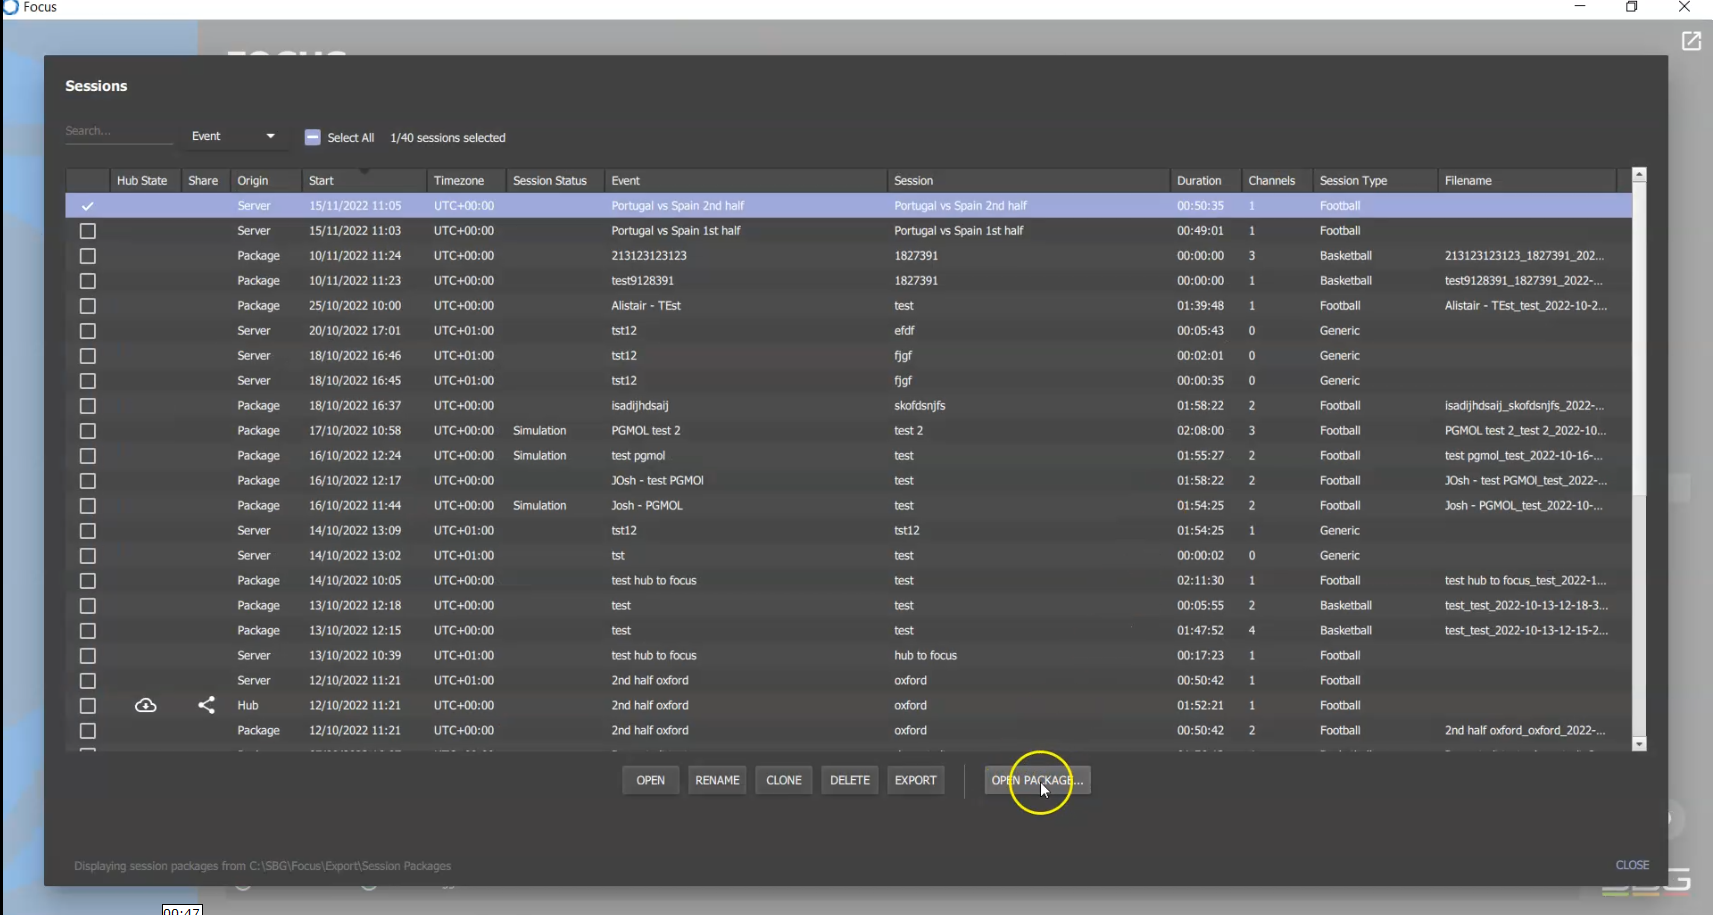The width and height of the screenshot is (1713, 915).
Task: Click the pop-out window icon top right
Action: [1692, 40]
